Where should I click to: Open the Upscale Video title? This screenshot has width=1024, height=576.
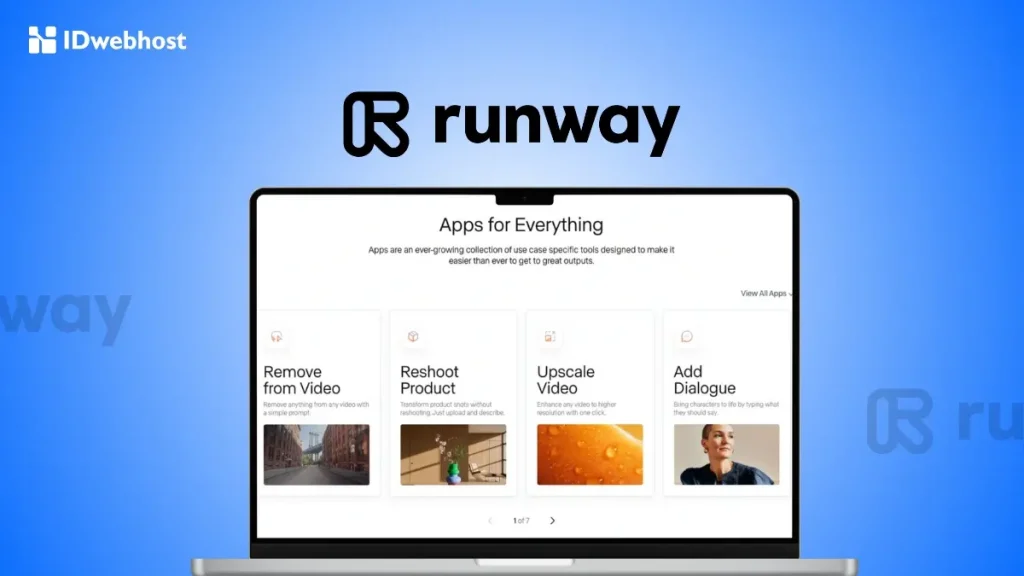pos(566,380)
